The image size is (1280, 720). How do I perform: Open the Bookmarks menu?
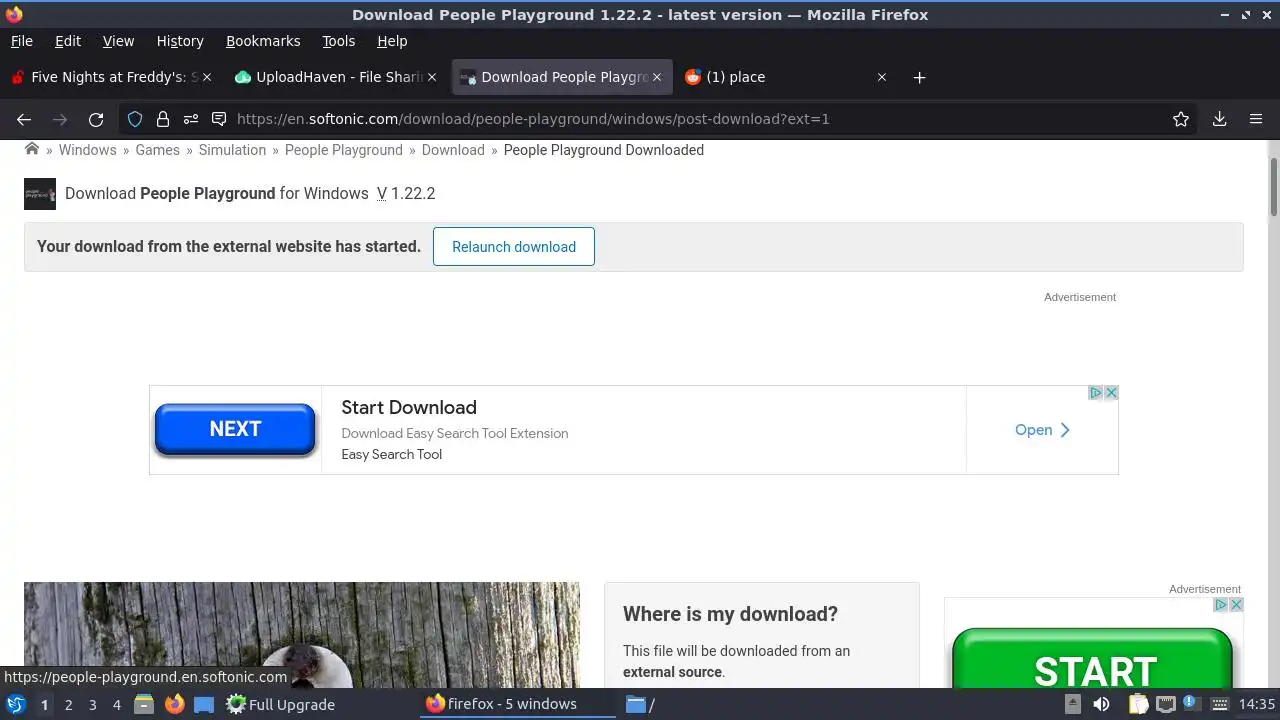pyautogui.click(x=263, y=41)
